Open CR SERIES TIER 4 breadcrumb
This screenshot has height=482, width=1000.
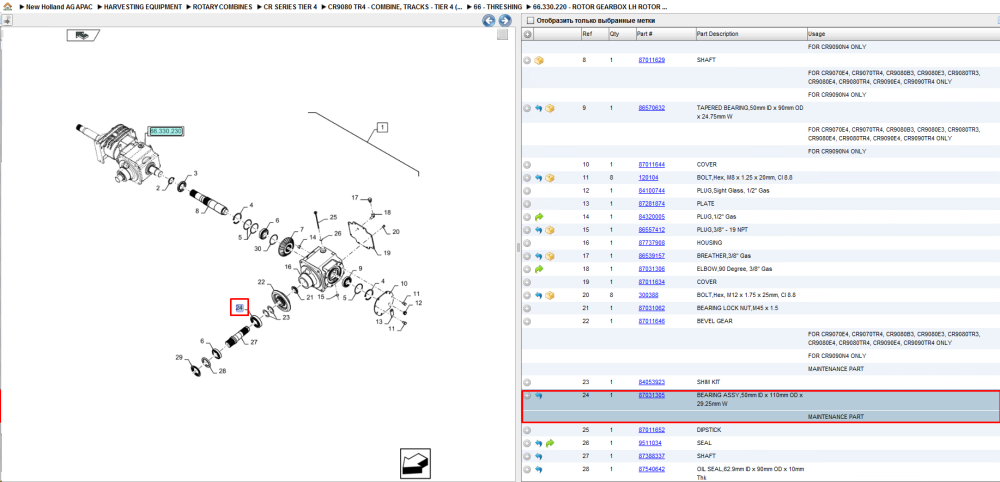click(290, 6)
